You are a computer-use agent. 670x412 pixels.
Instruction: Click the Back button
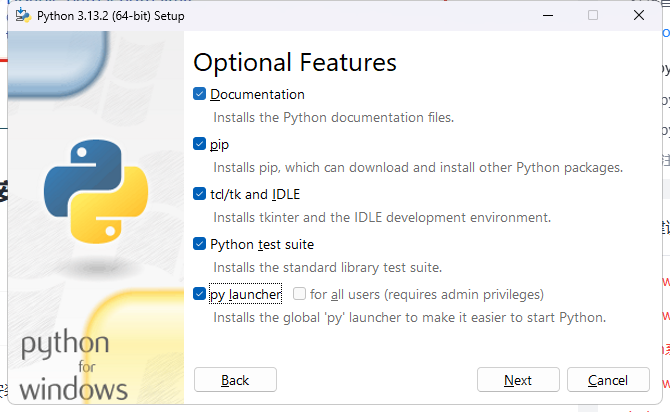coord(235,380)
